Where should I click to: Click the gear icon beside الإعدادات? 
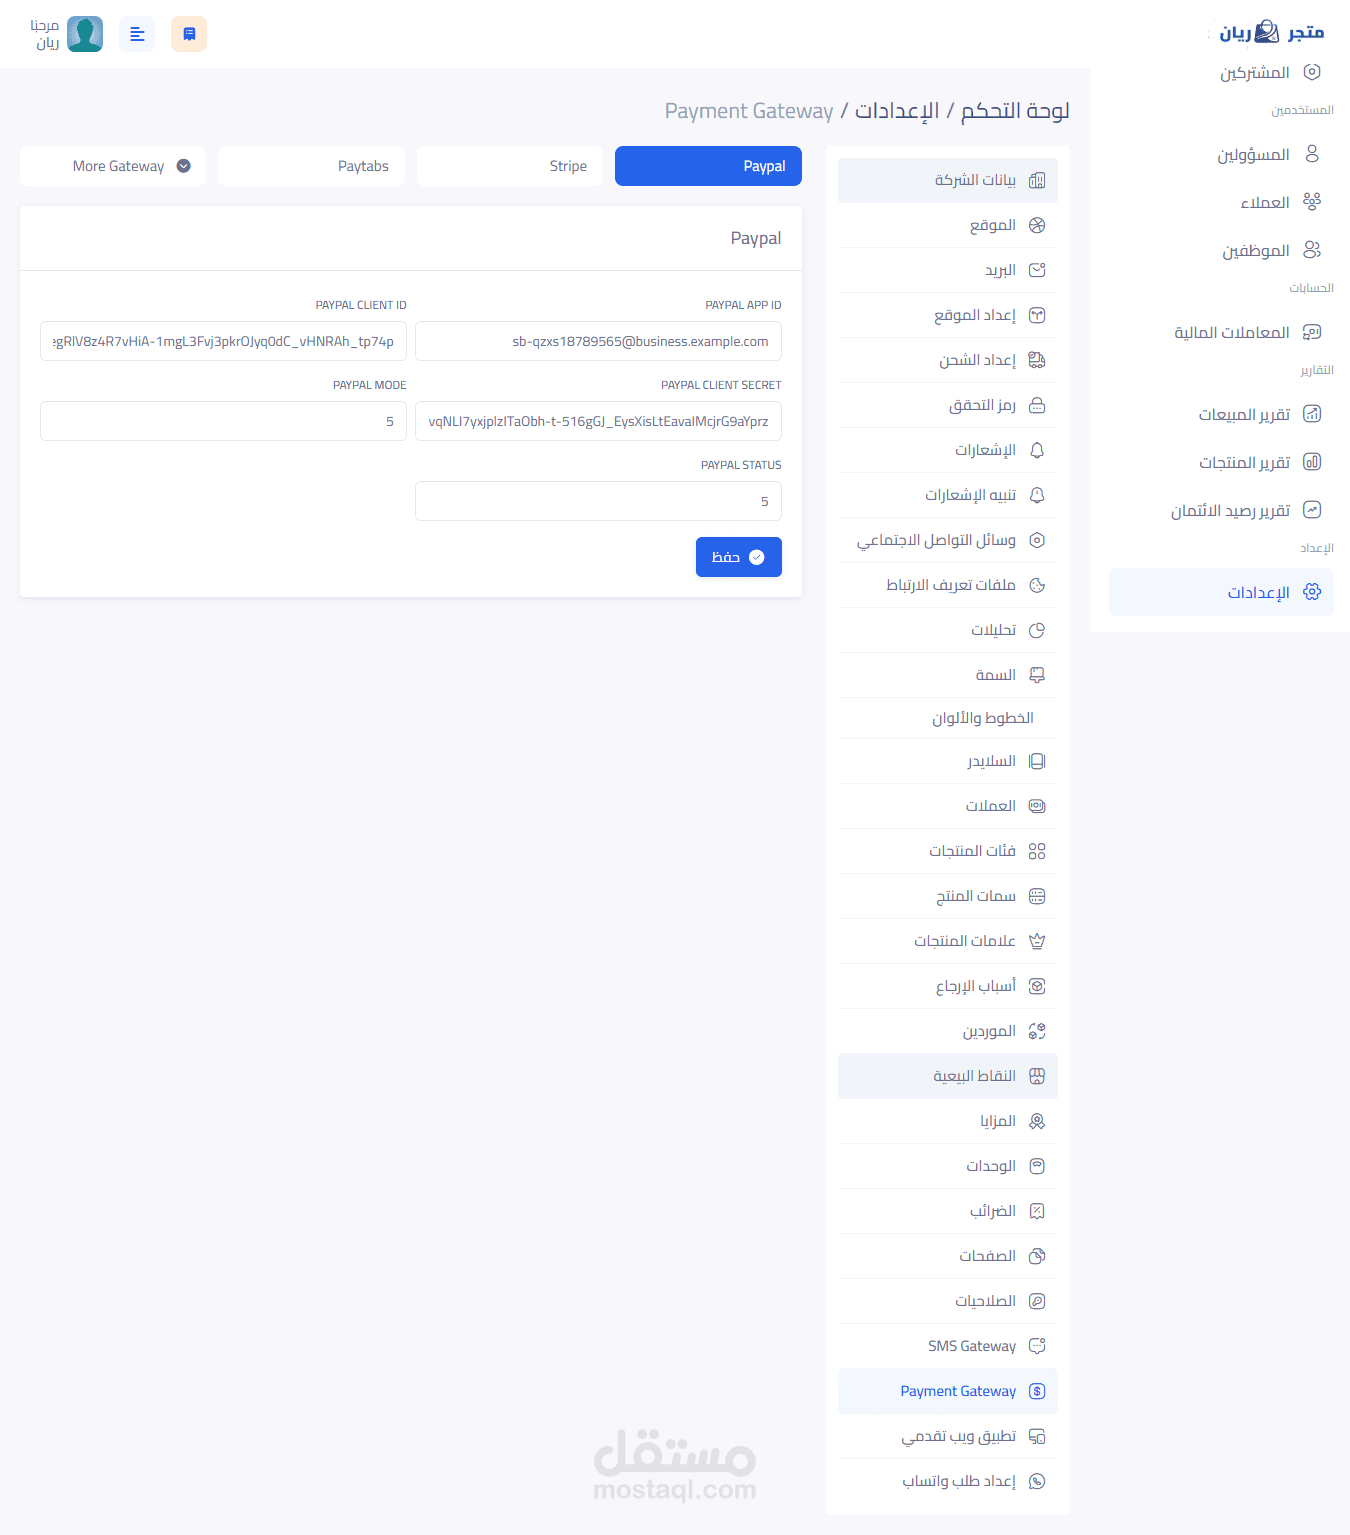(1312, 592)
